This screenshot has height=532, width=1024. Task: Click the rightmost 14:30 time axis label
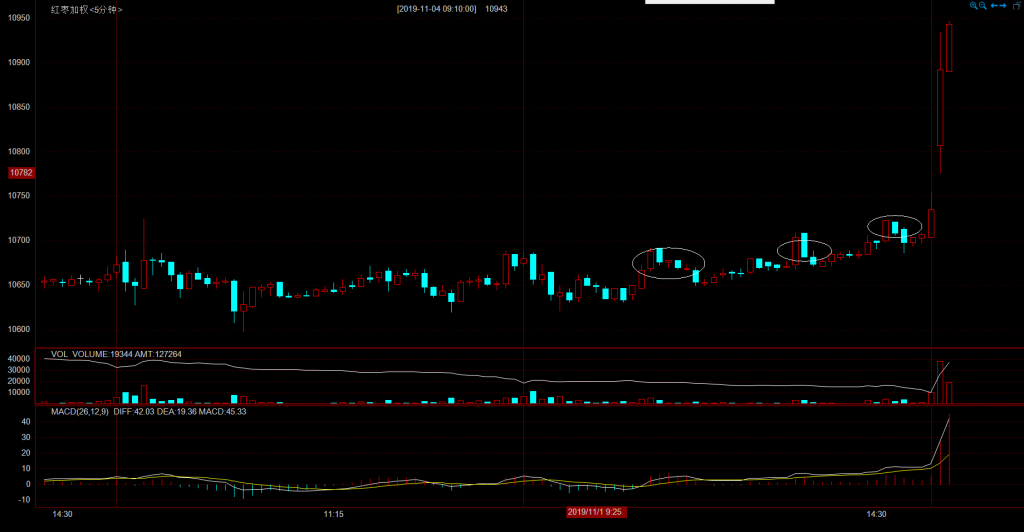pos(876,514)
